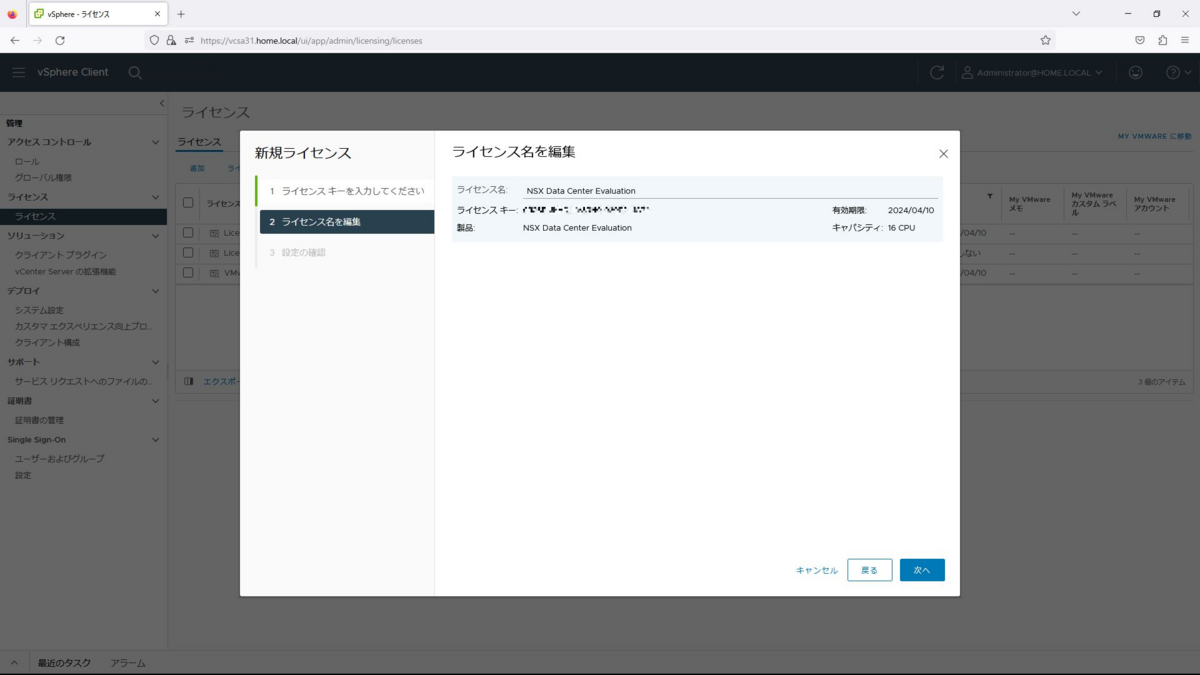Open ユーザーおよびグループ in the sidebar

click(59, 459)
